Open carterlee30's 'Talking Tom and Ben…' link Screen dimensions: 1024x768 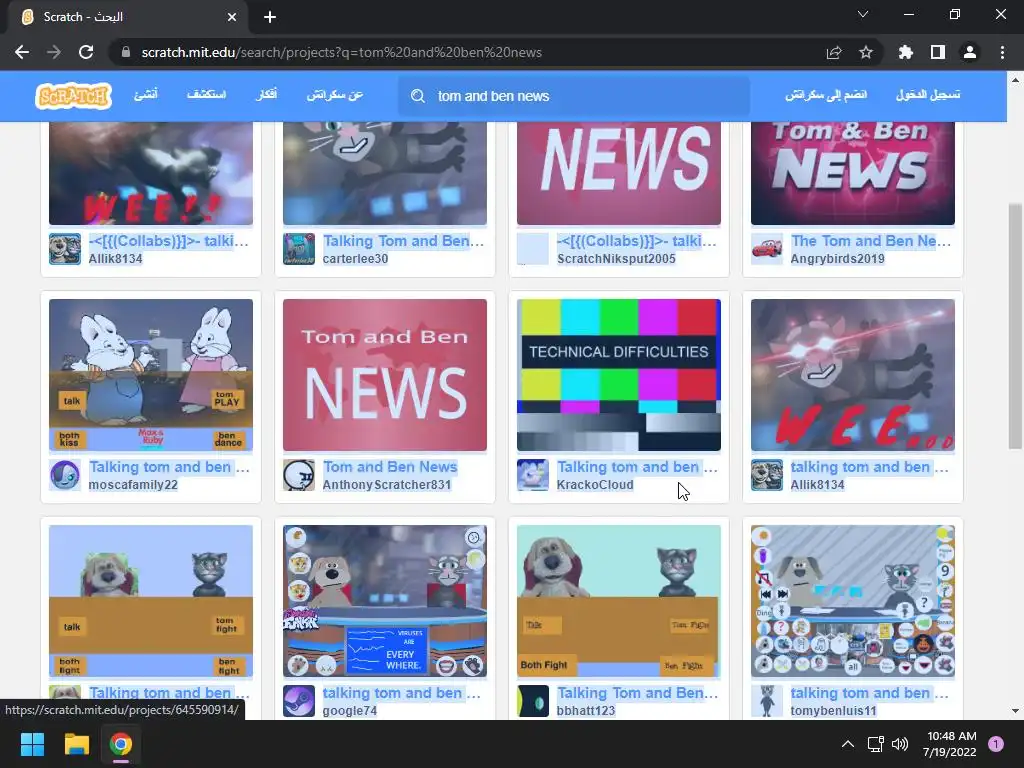pos(404,241)
